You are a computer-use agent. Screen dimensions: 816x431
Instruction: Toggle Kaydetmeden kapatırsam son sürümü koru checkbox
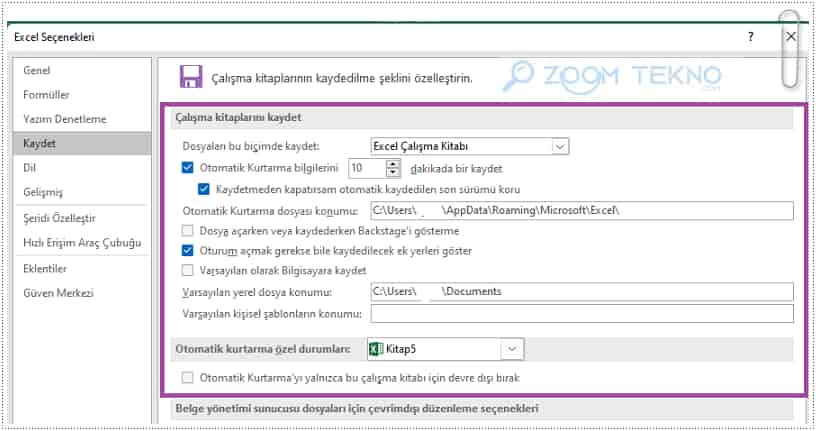(203, 189)
